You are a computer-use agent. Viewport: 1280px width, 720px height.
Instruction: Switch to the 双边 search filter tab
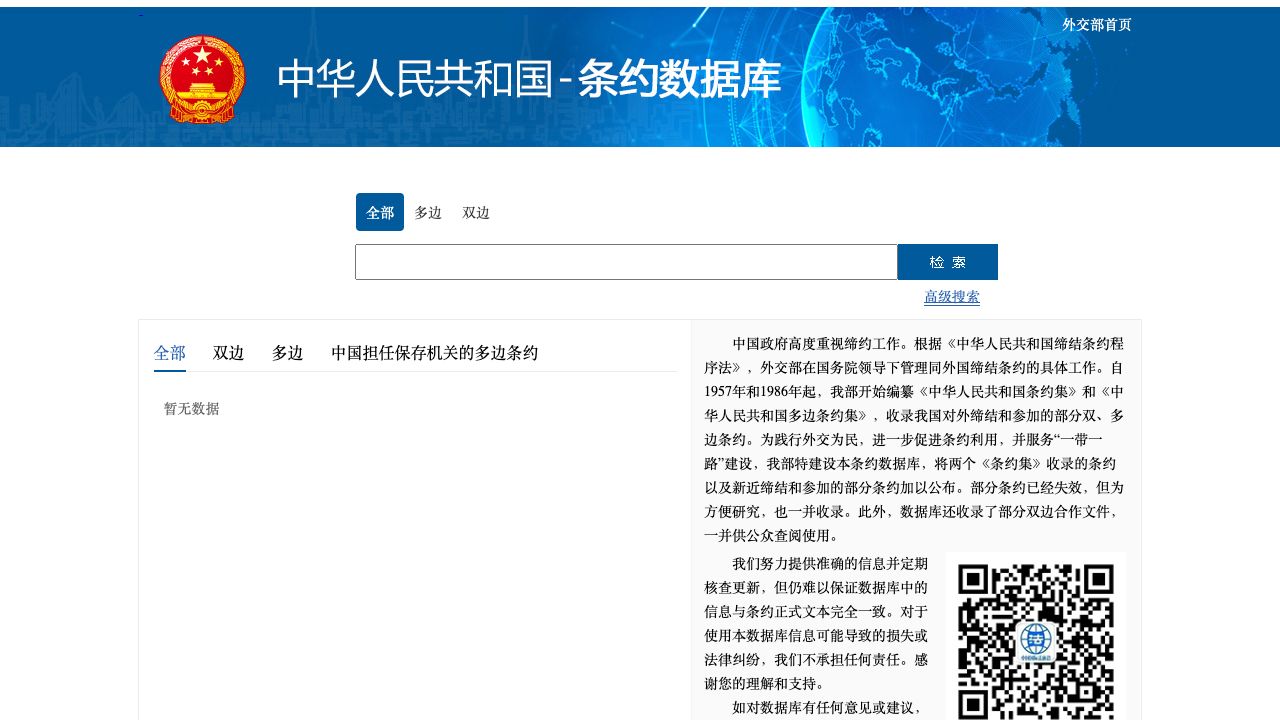(x=476, y=212)
